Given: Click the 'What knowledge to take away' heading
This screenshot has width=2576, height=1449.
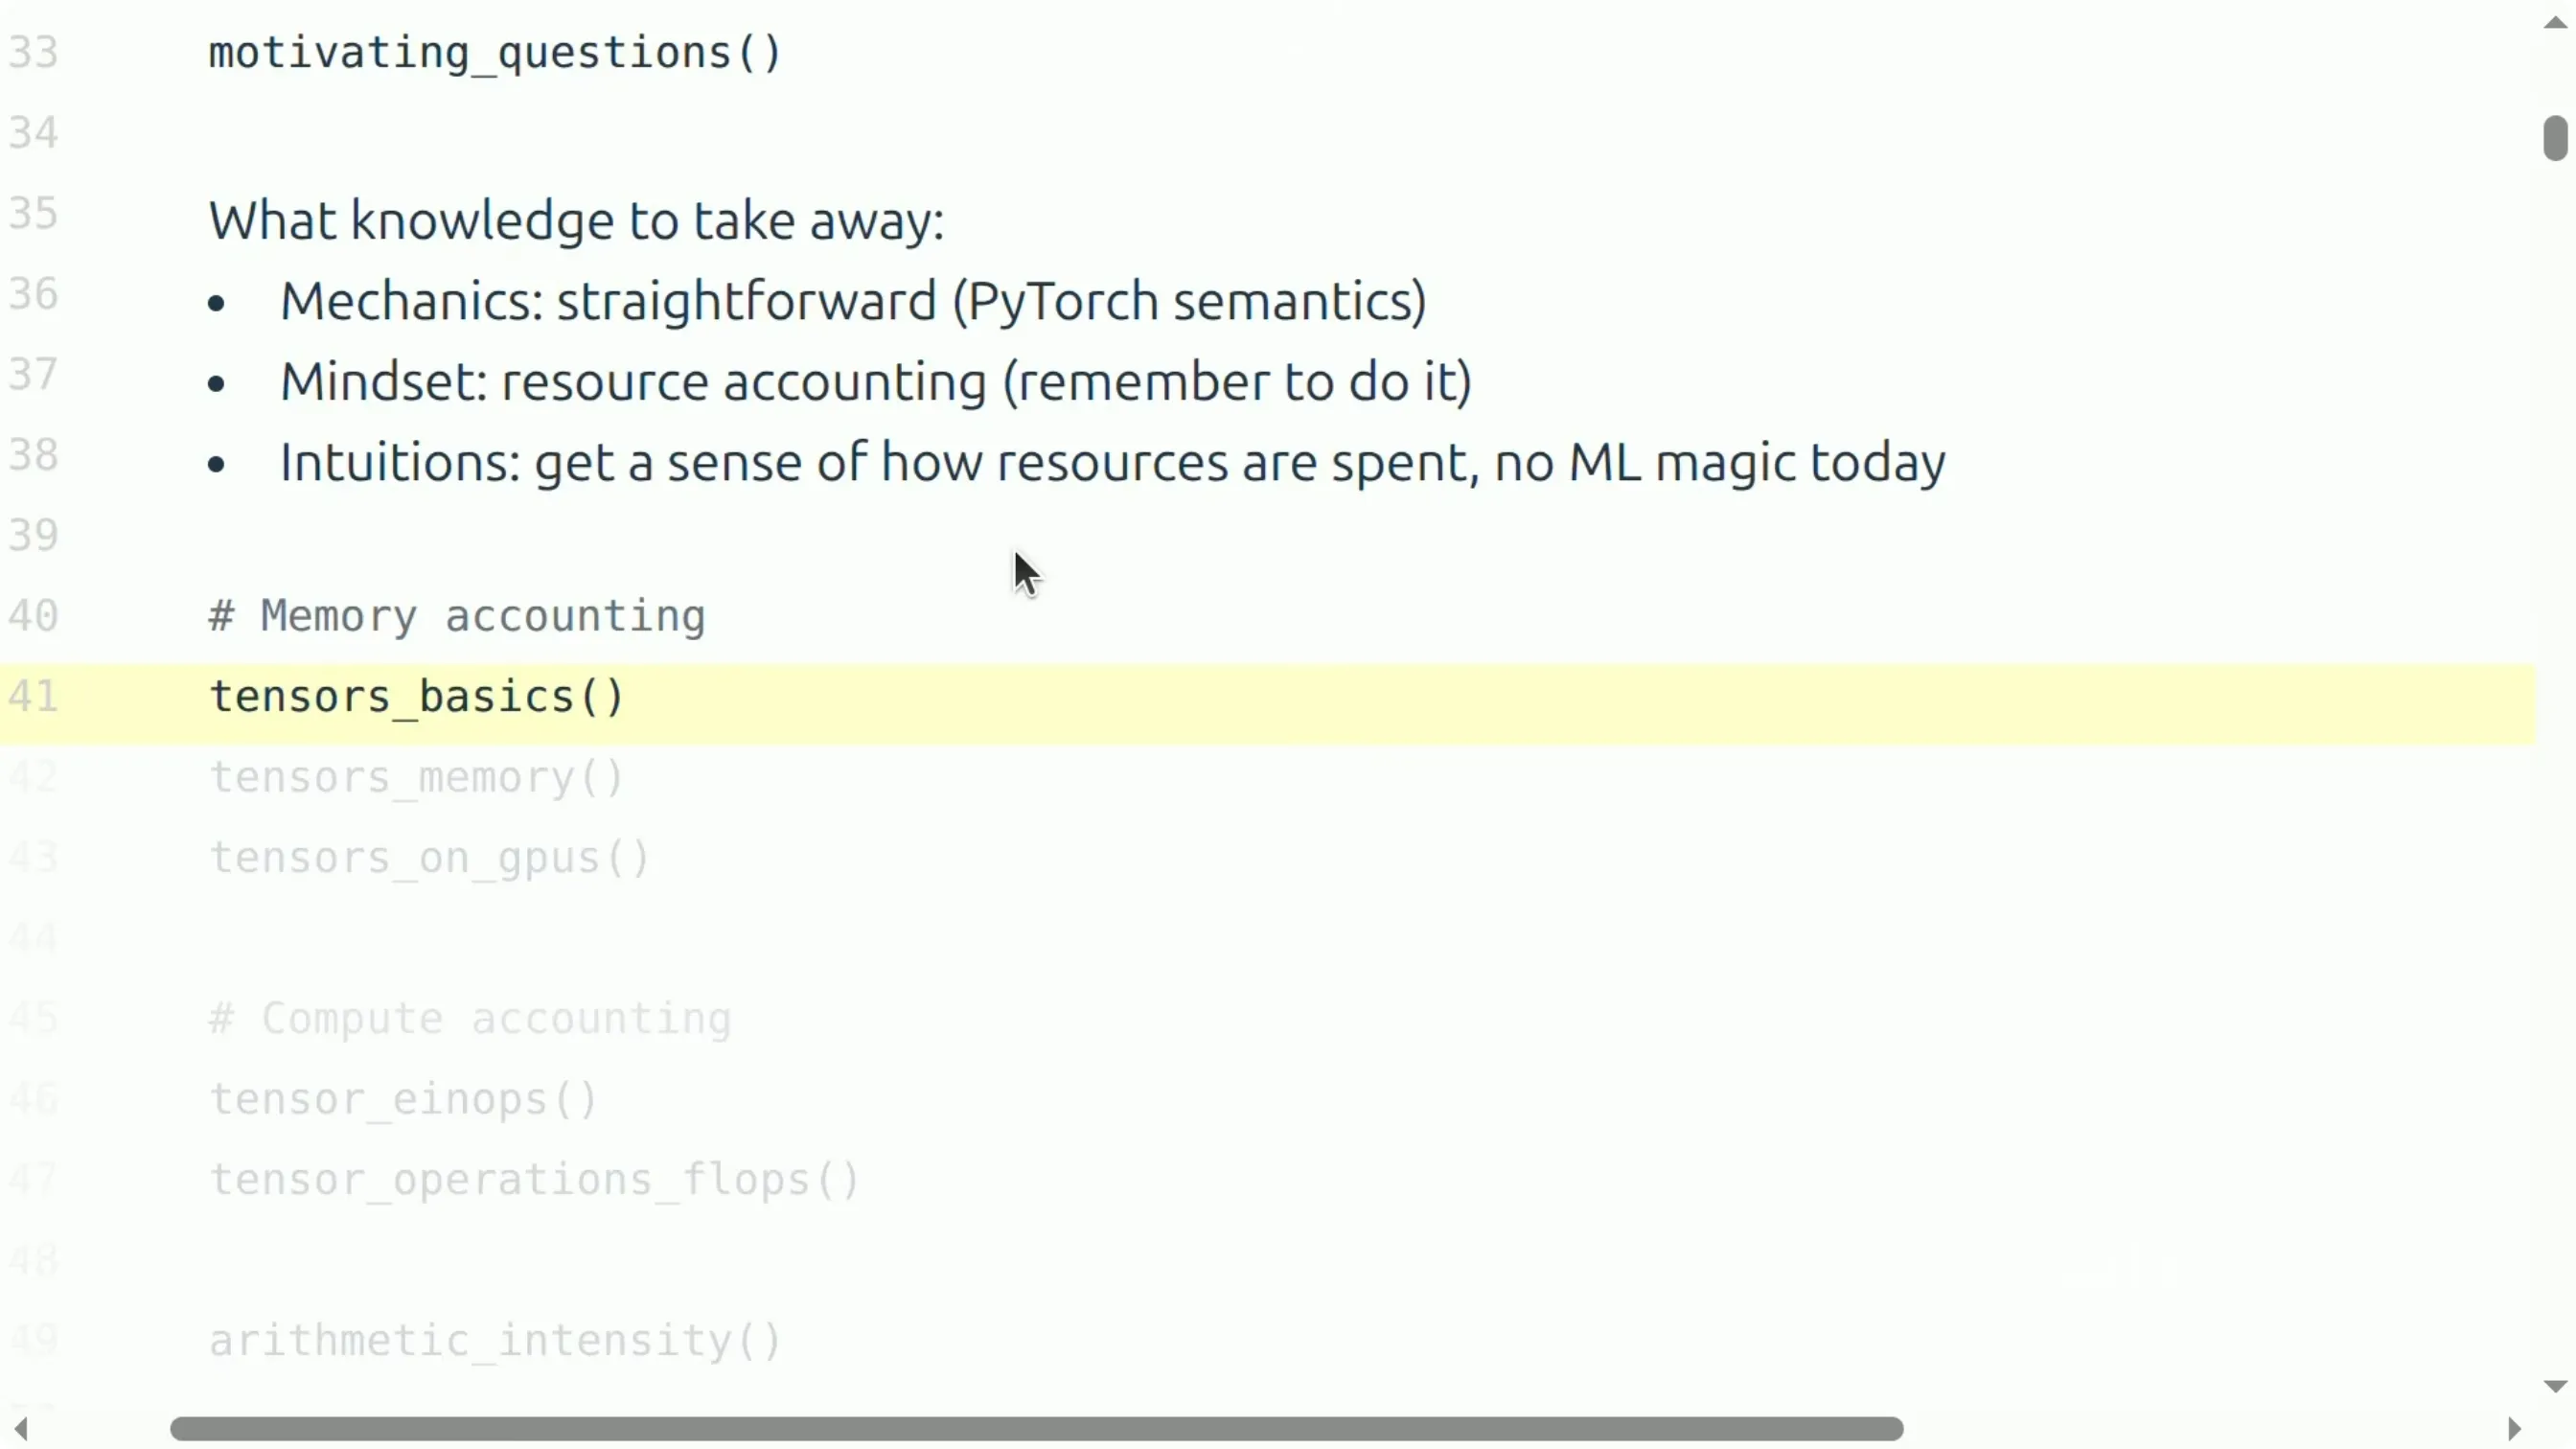Looking at the screenshot, I should tap(576, 221).
